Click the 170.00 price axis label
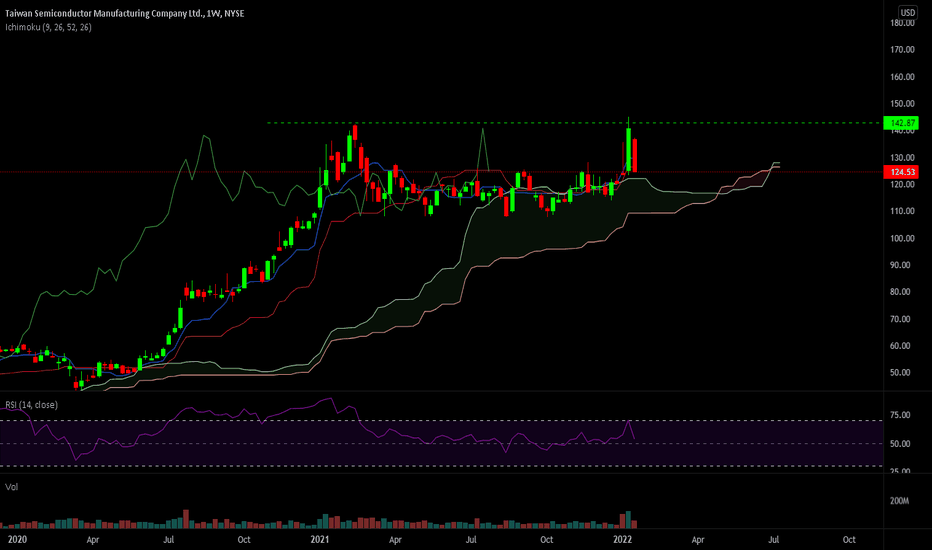The height and width of the screenshot is (550, 932). [x=902, y=50]
